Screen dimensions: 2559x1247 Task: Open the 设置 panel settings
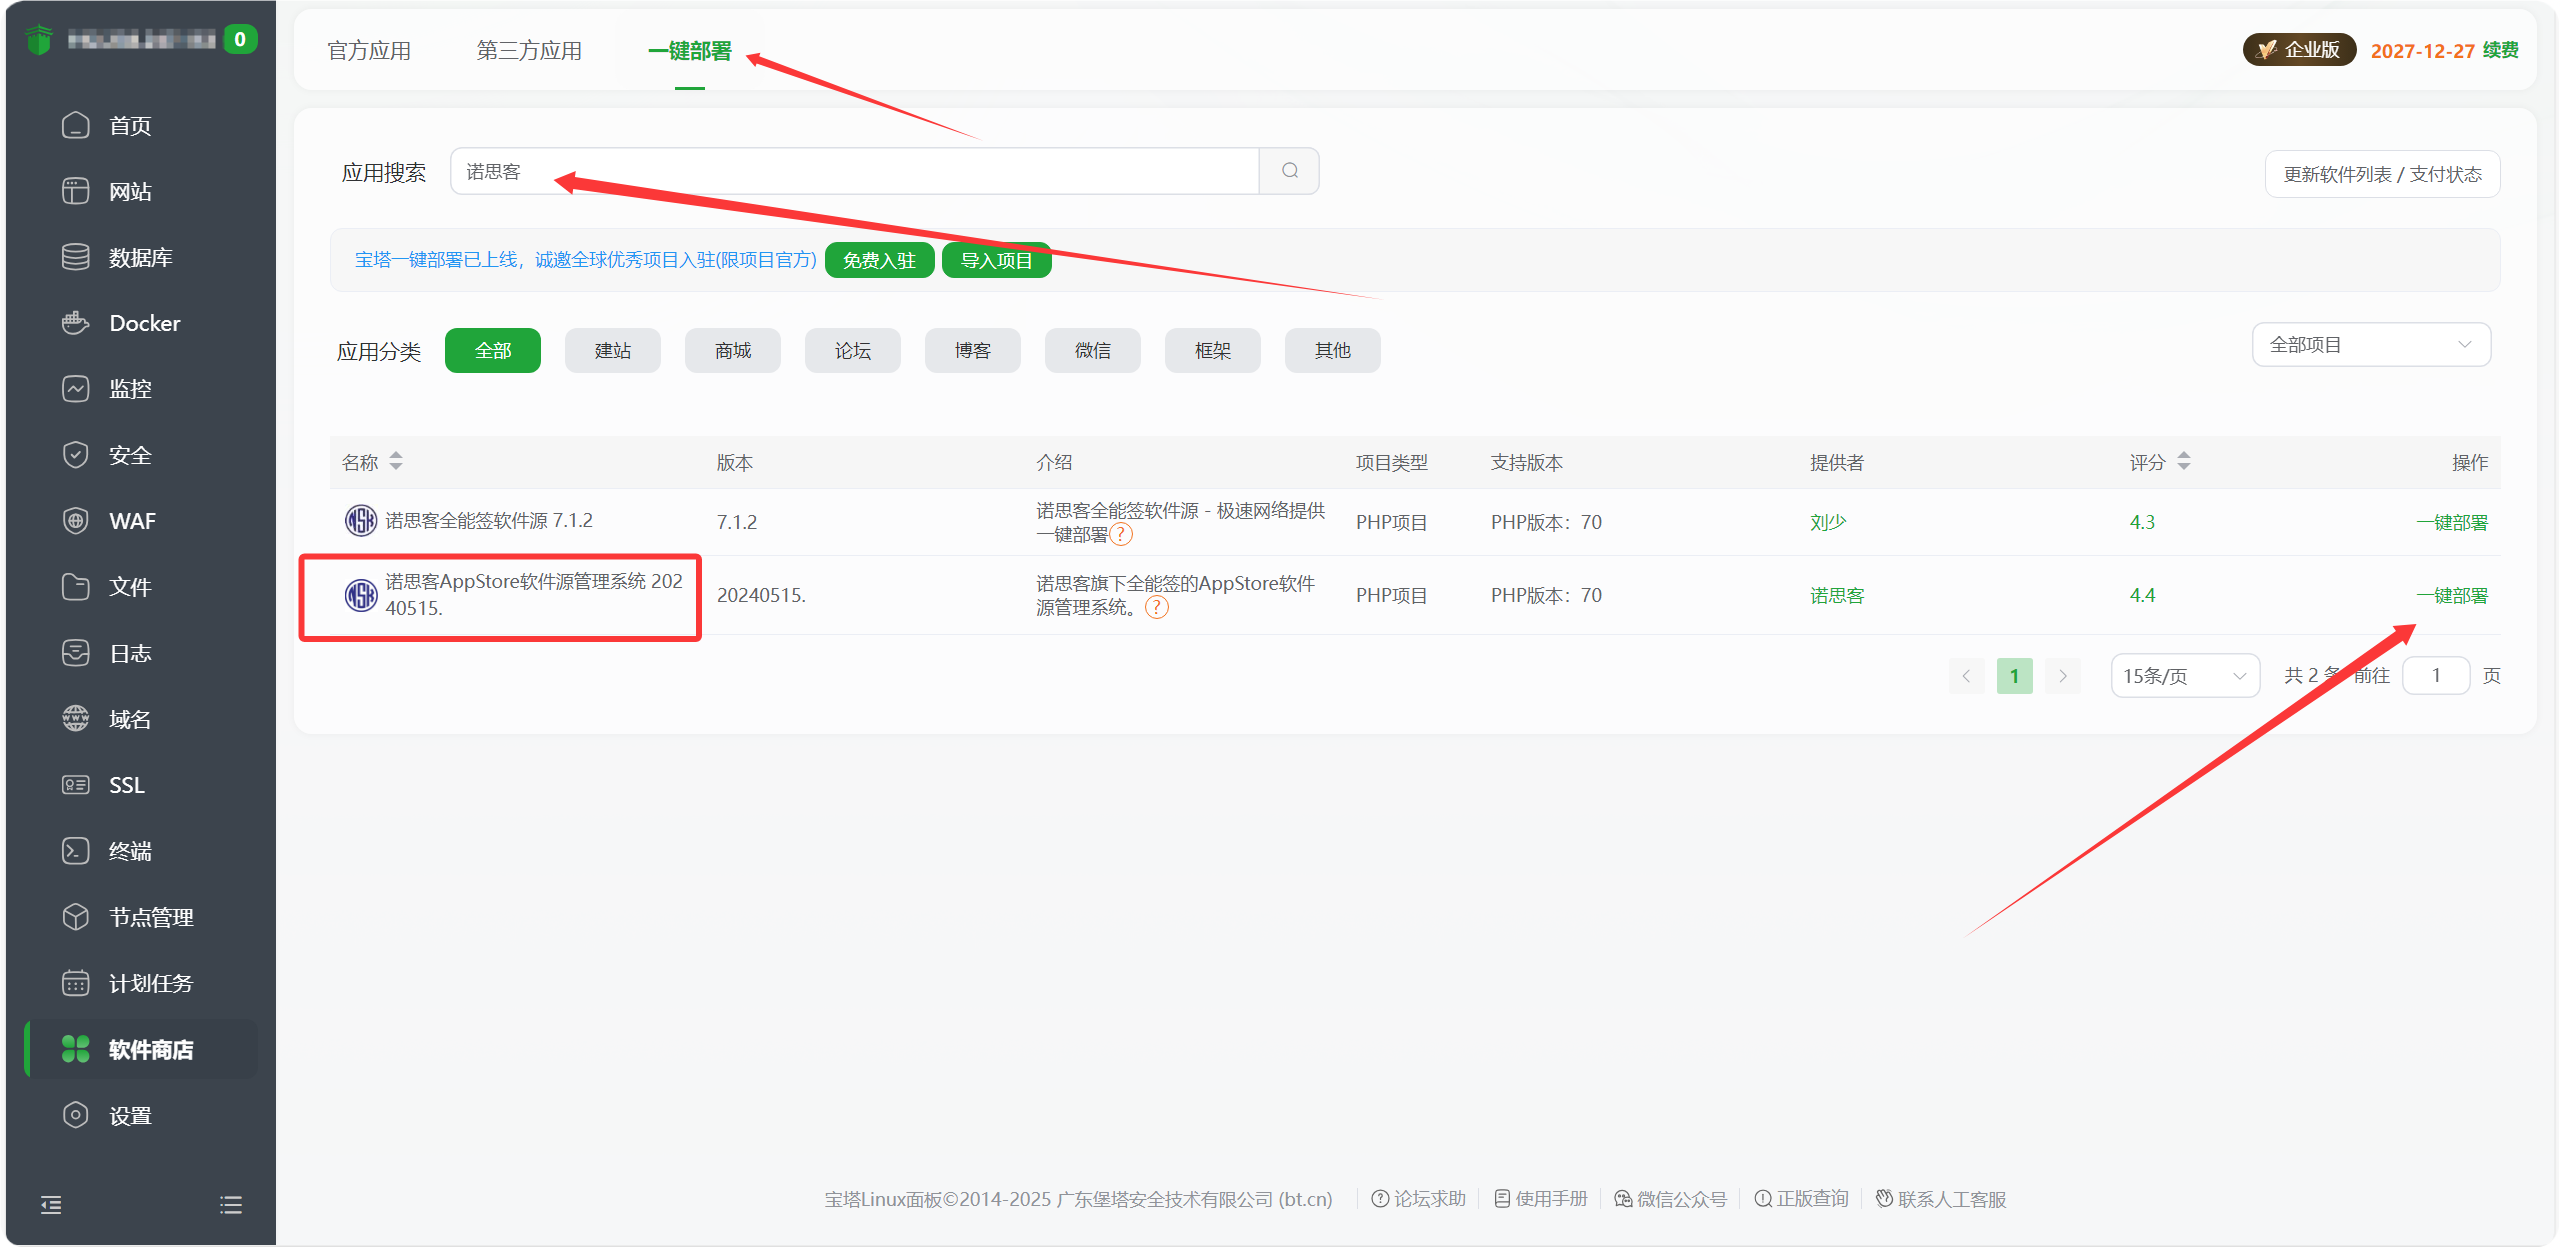[130, 1114]
